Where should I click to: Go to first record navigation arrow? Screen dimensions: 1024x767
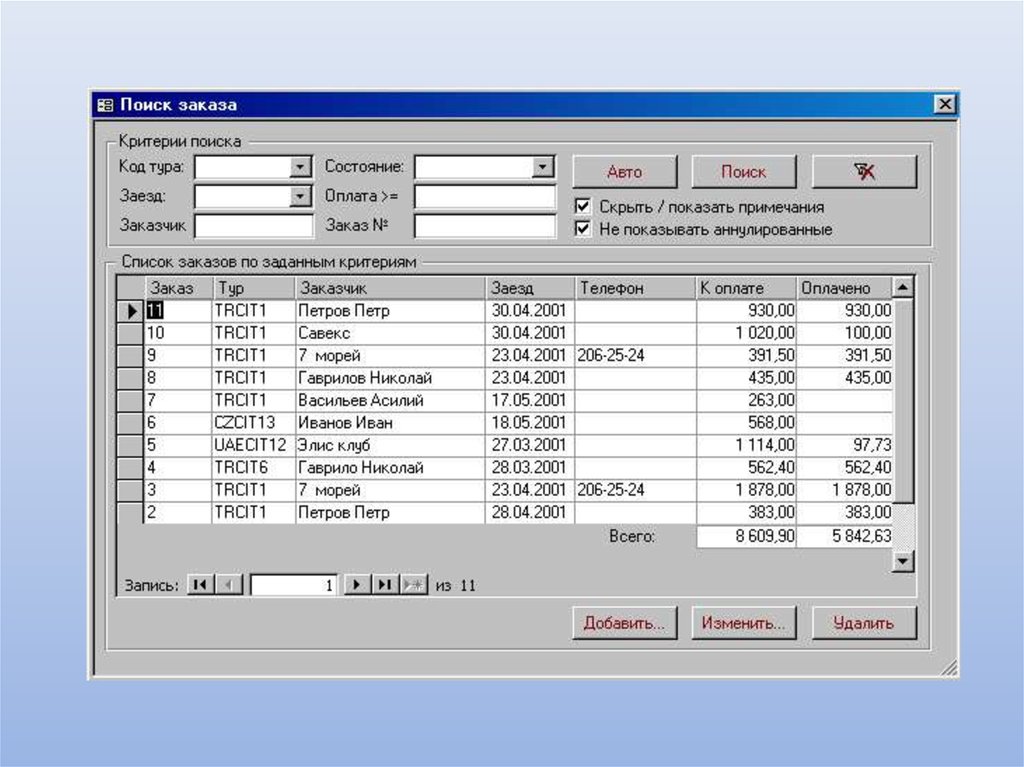(x=200, y=586)
